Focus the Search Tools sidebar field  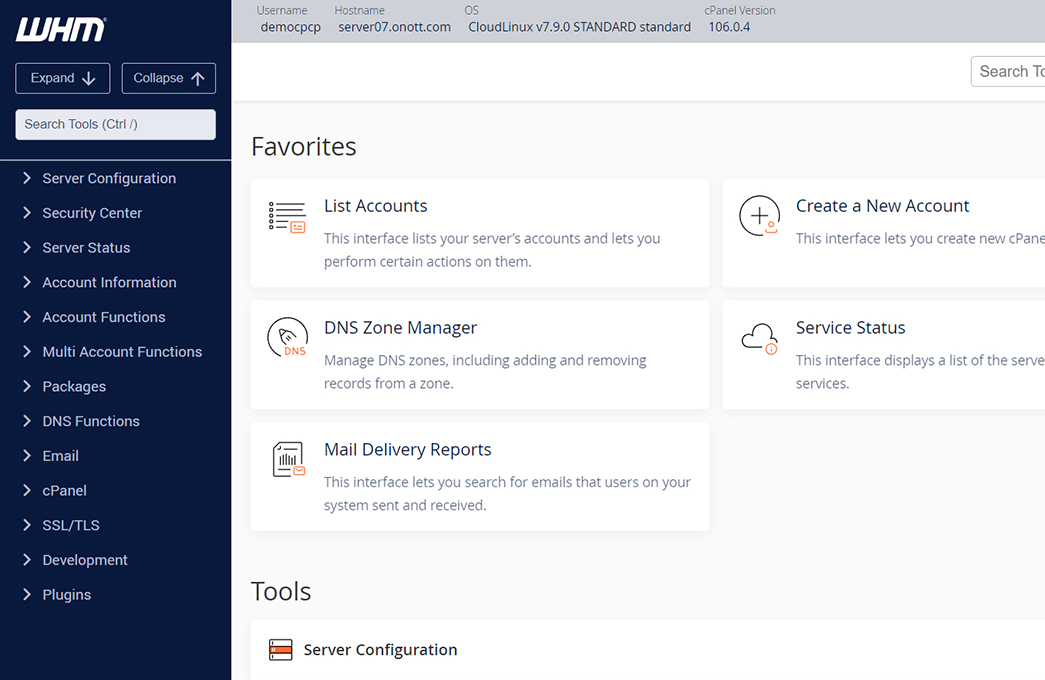[x=115, y=125]
